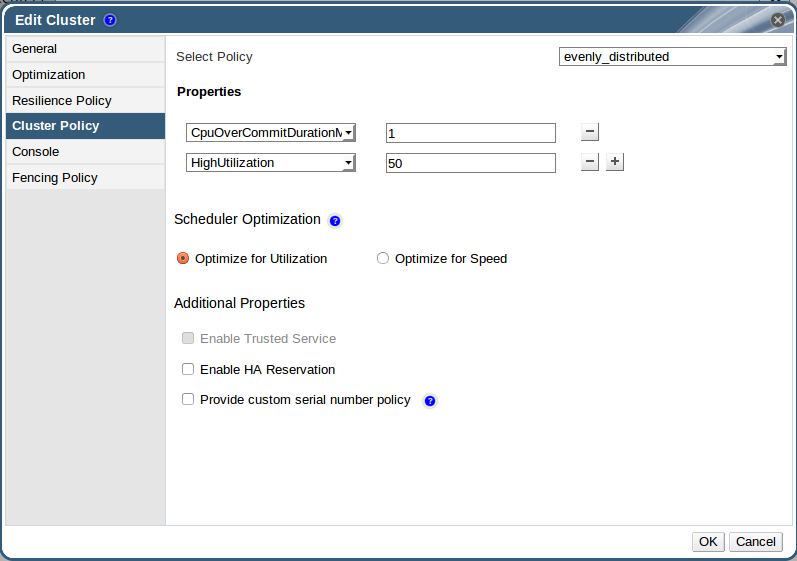
Task: Click the Scheduler Optimization help icon
Action: click(335, 221)
